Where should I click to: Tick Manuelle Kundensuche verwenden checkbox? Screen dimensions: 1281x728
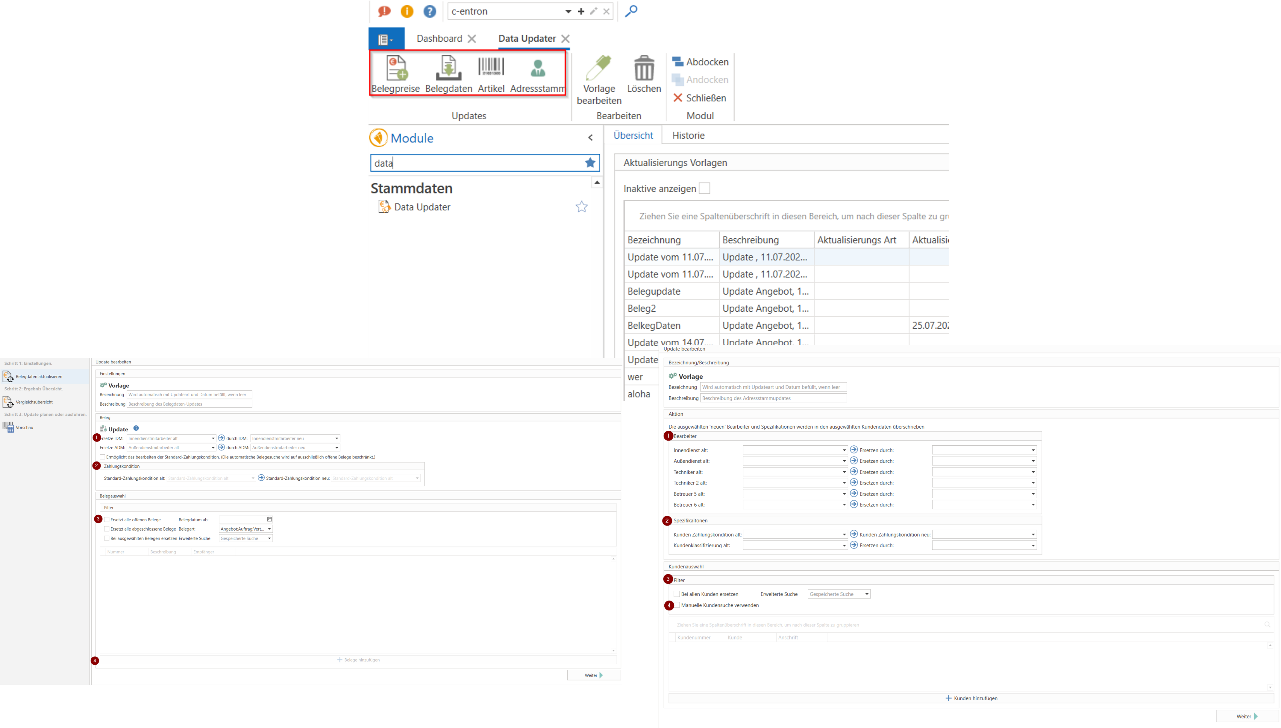pos(675,605)
